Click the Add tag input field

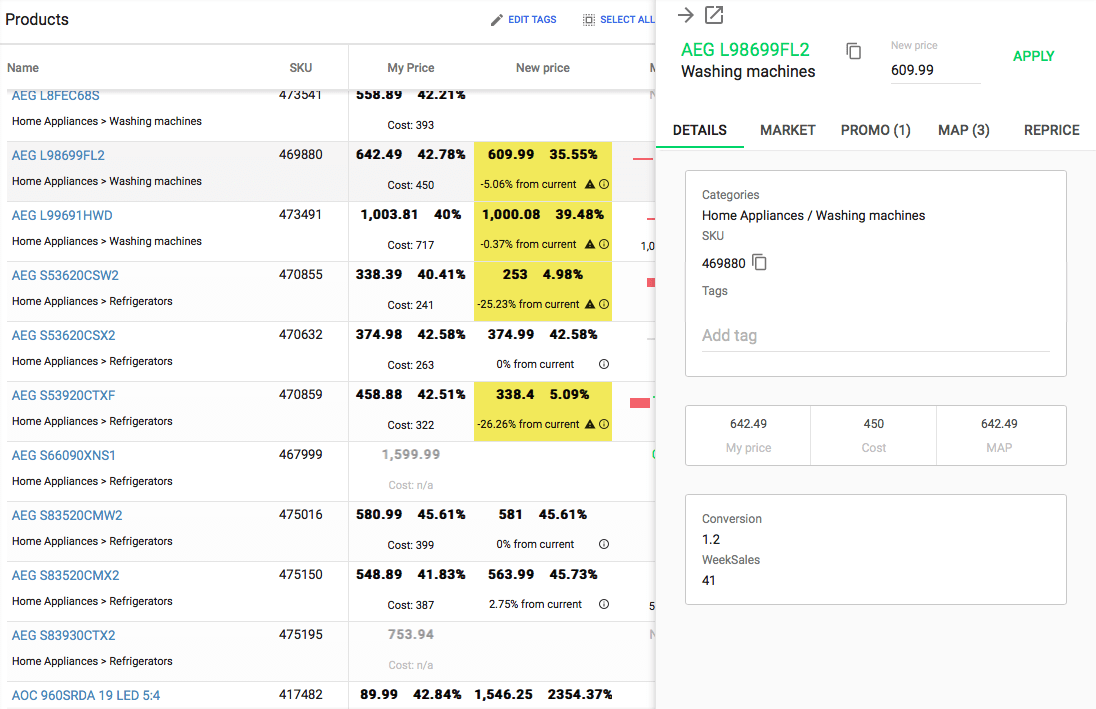(x=876, y=336)
